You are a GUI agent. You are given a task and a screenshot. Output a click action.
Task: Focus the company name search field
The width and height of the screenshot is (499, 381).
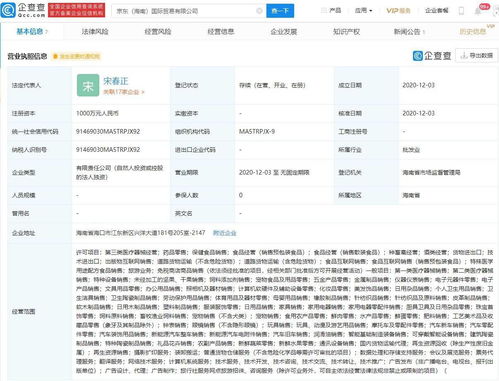189,11
